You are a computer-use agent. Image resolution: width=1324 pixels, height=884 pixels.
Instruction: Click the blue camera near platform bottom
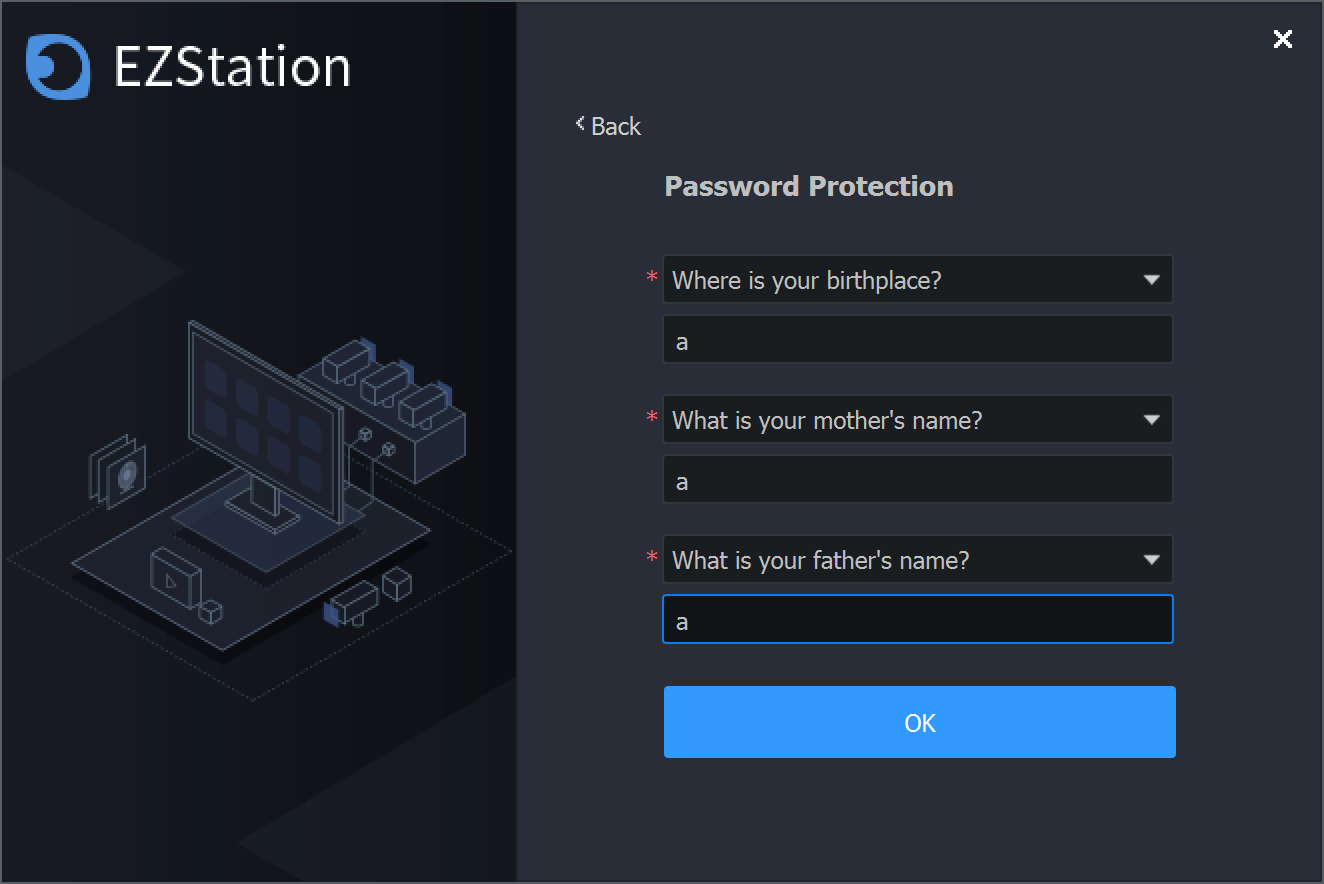(x=350, y=605)
